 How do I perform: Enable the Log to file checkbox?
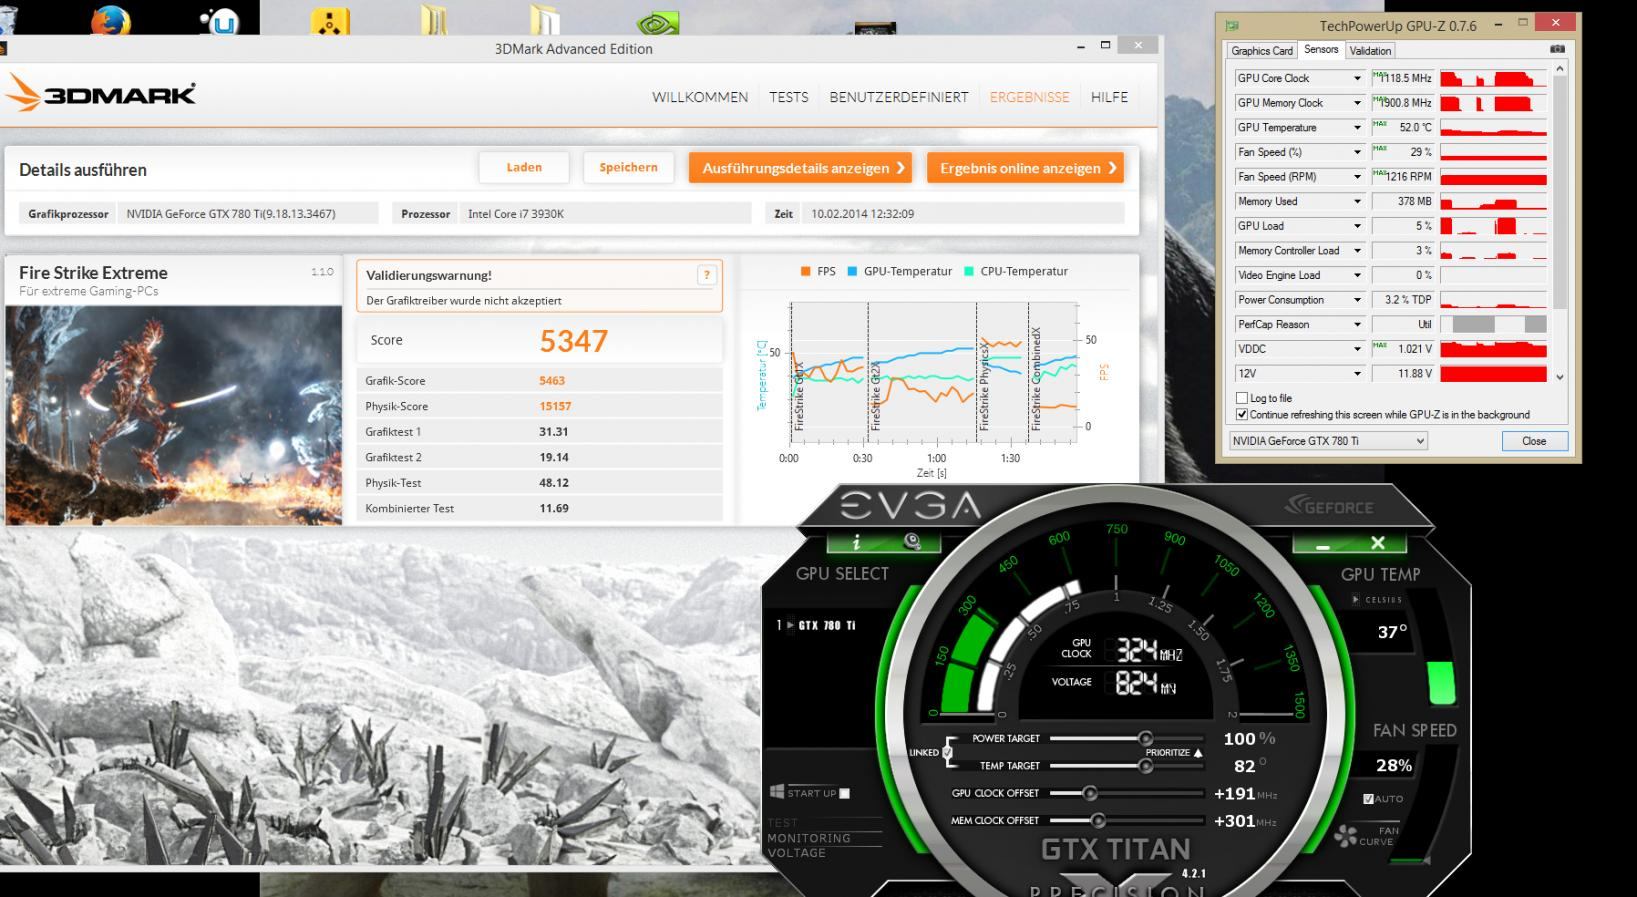(1242, 398)
